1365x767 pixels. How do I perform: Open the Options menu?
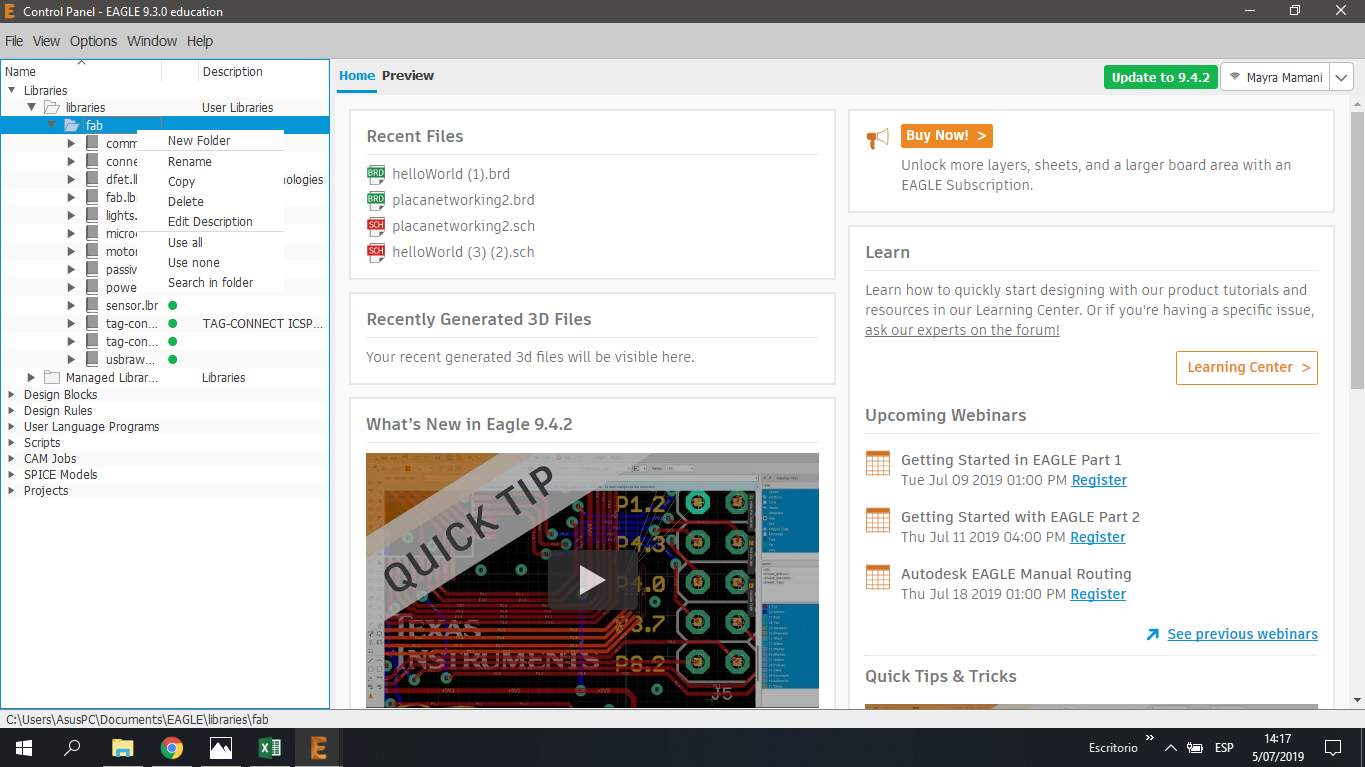[x=93, y=41]
